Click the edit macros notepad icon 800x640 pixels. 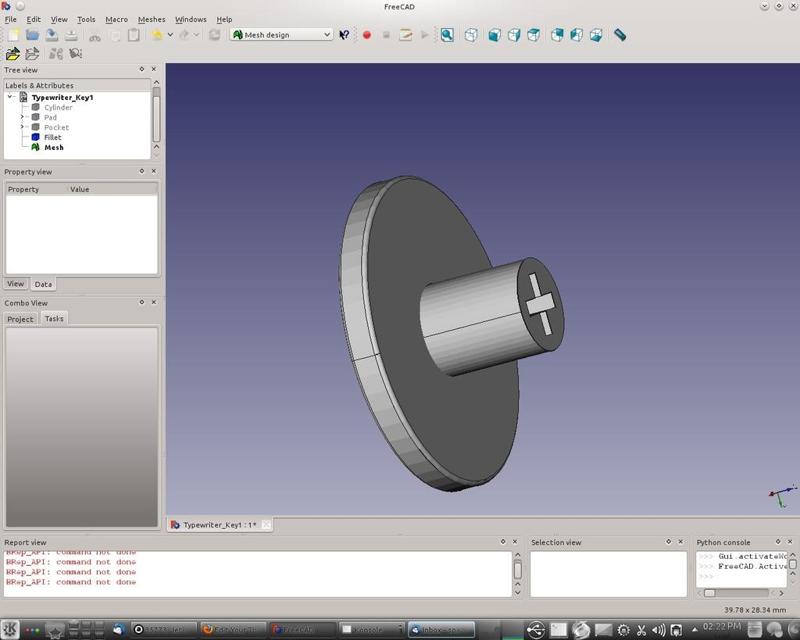click(406, 35)
